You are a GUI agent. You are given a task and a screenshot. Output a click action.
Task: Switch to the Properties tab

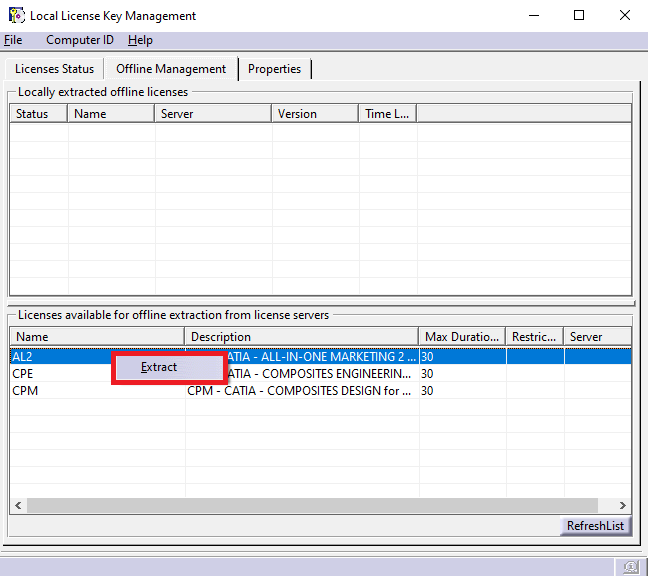tap(274, 69)
